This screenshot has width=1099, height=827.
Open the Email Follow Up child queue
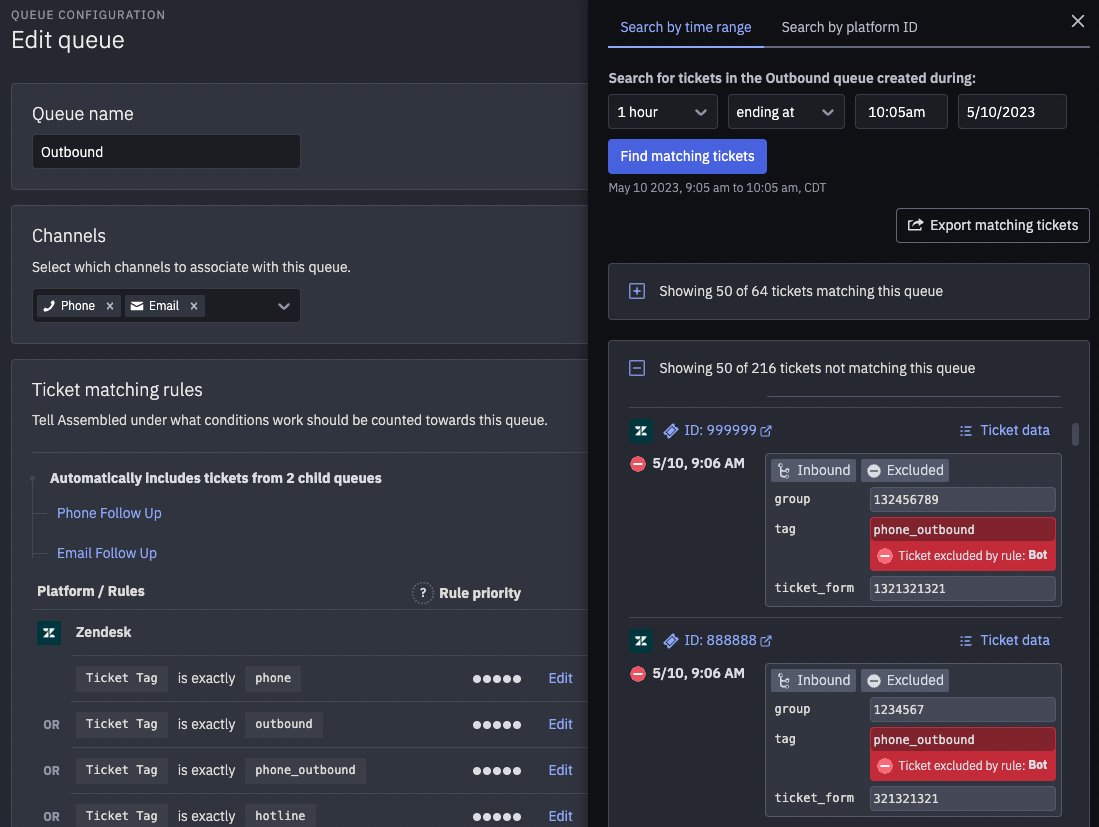(x=107, y=554)
